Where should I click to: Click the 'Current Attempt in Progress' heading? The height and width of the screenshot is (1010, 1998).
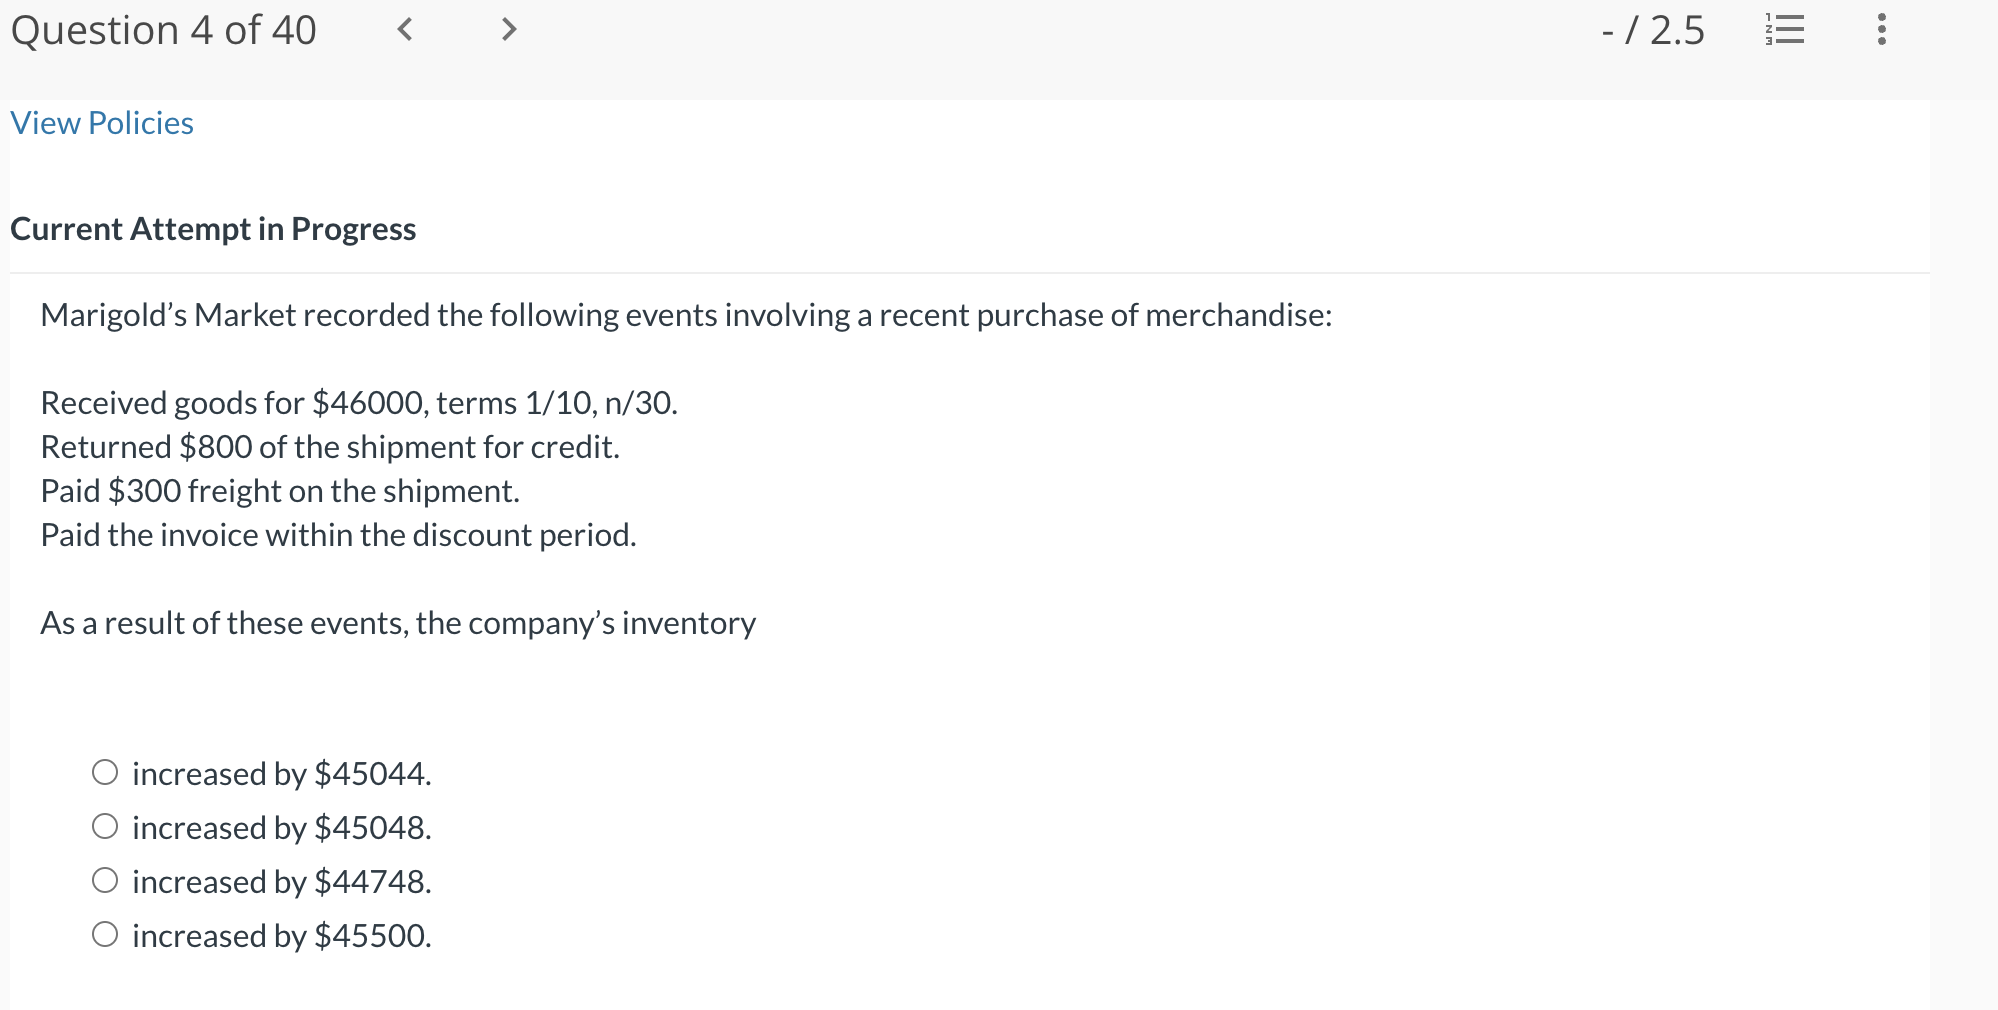click(213, 229)
